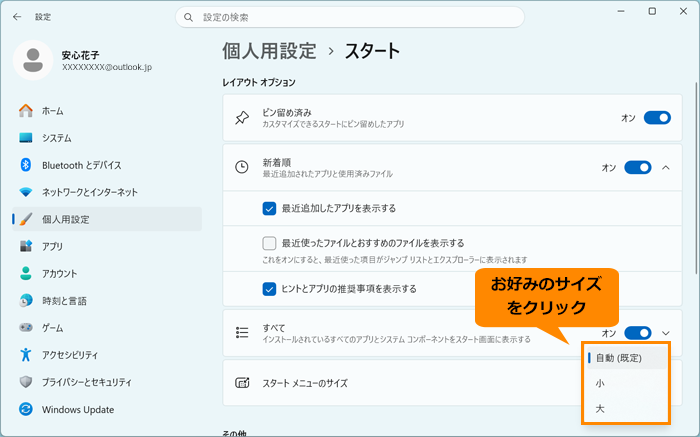The height and width of the screenshot is (437, 700).
Task: Select 大 in size dropdown
Action: tap(626, 408)
